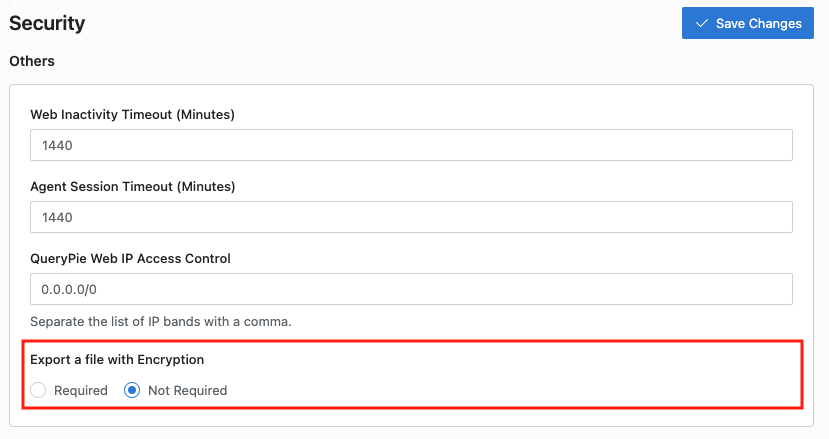Click the 'Not Required' option label text
Viewport: 829px width, 439px height.
tap(188, 390)
